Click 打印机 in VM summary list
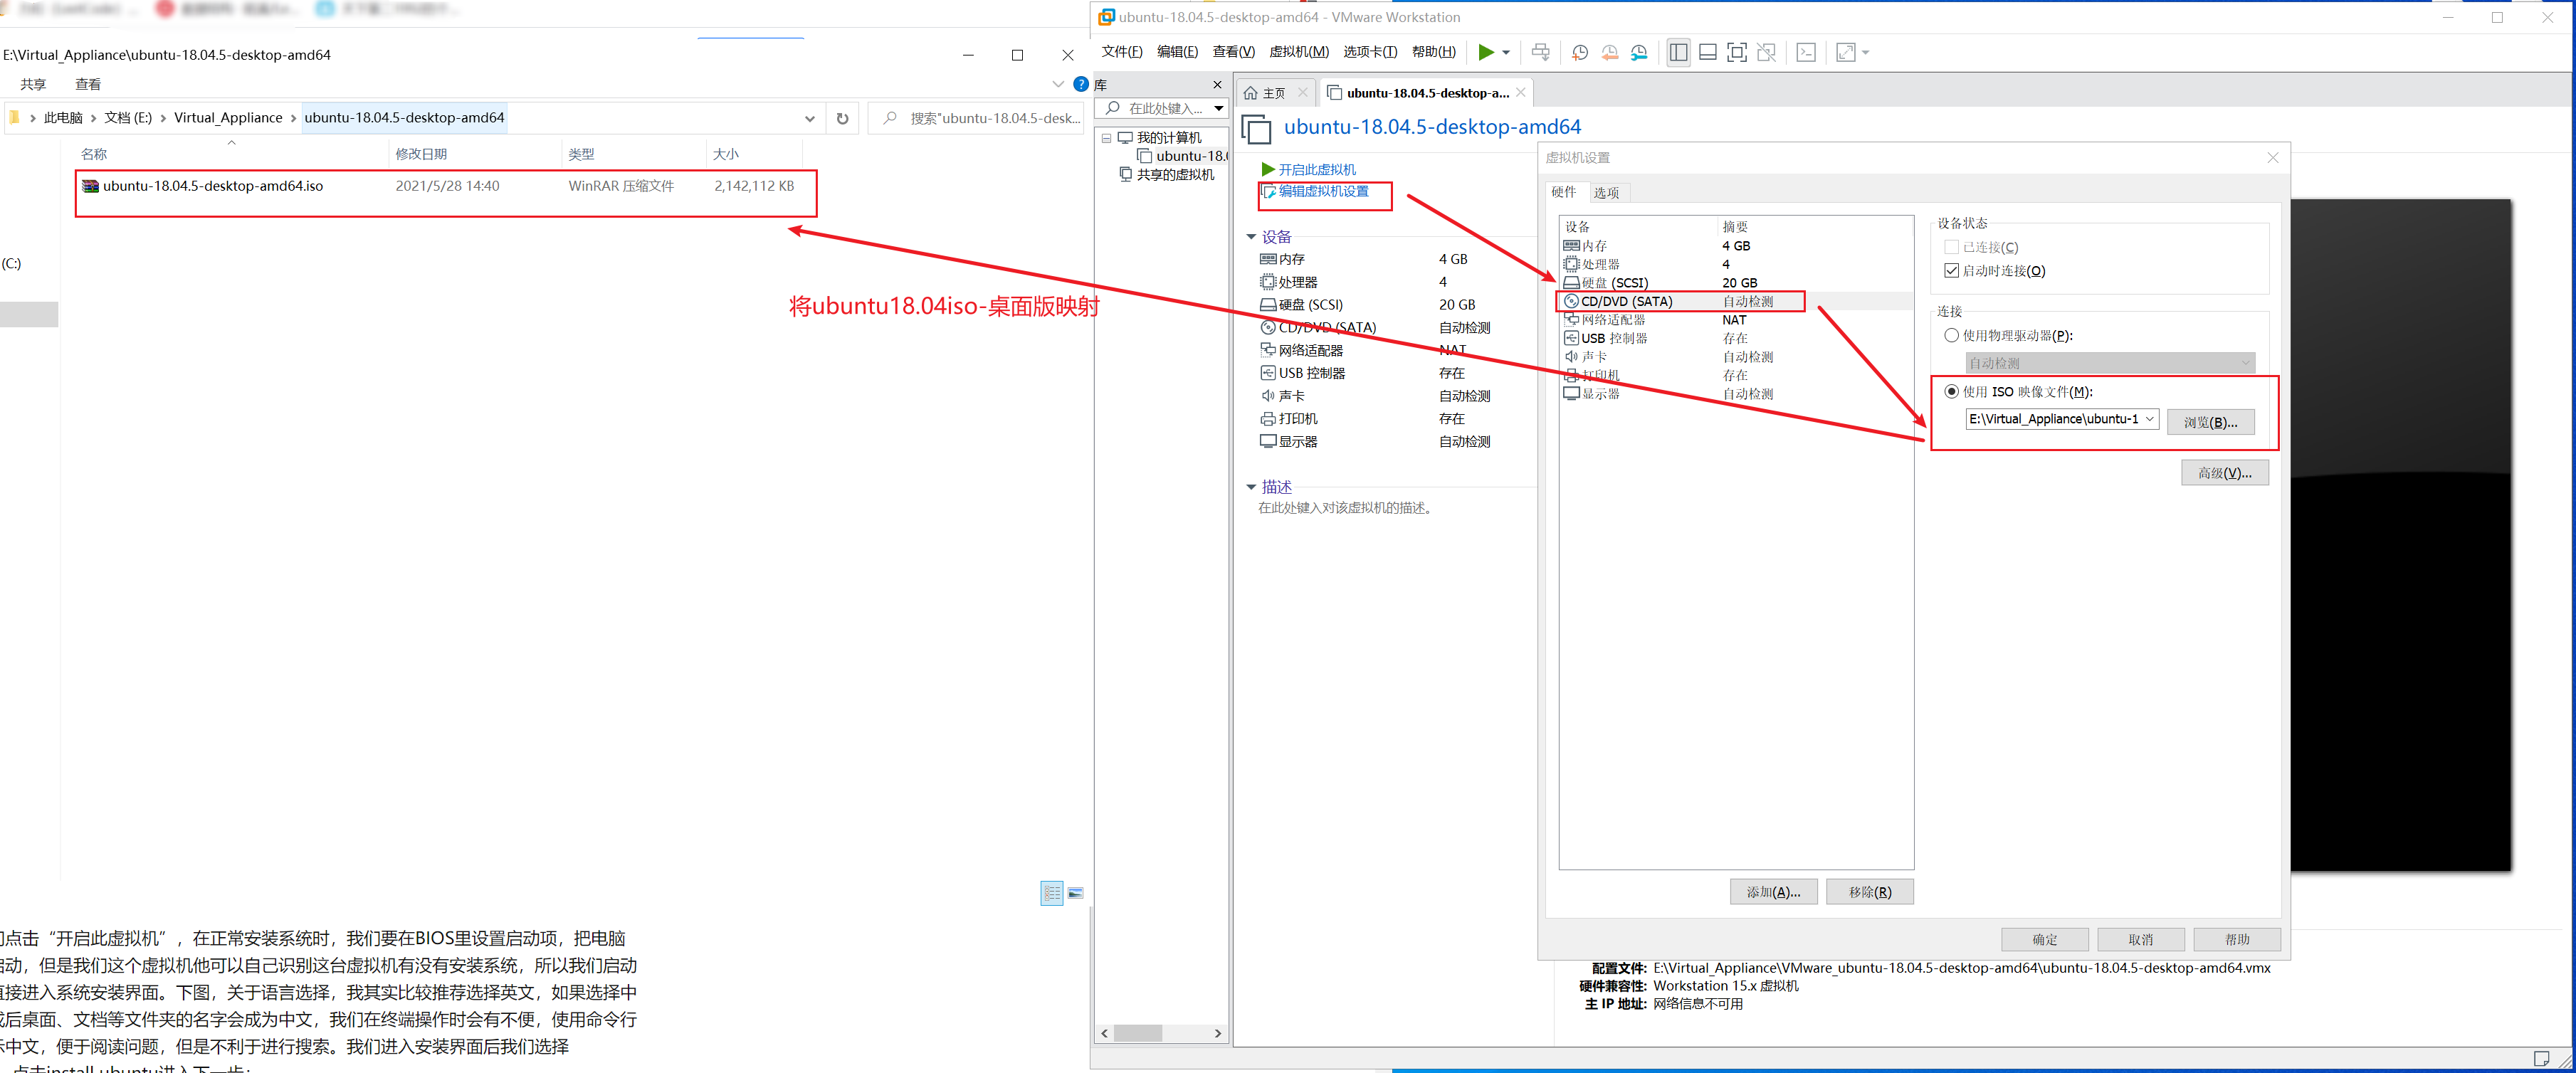The image size is (2576, 1073). pos(1289,419)
